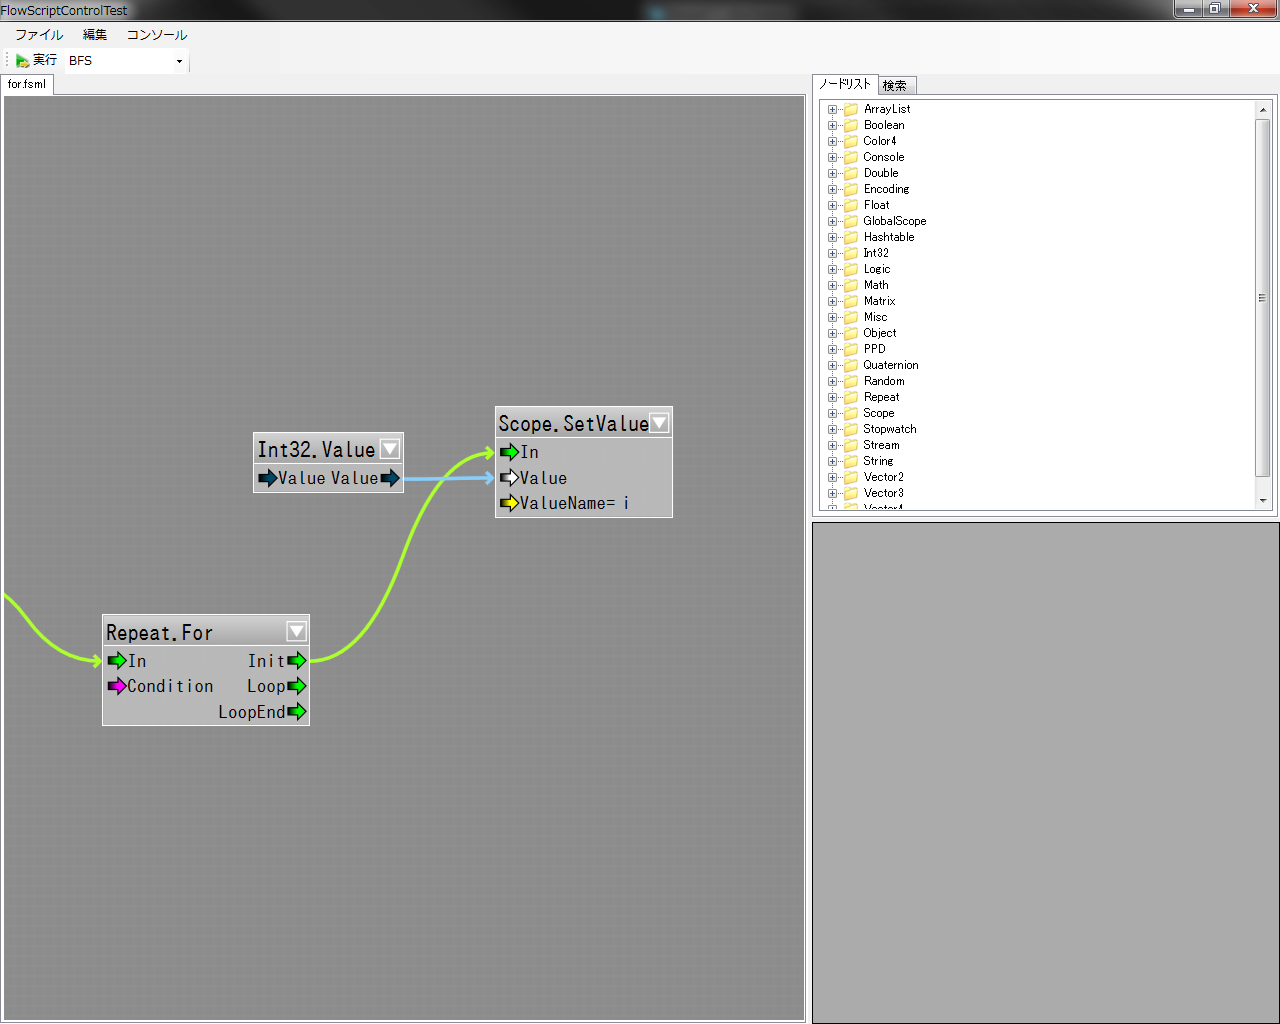Switch to the 検索 tab
Viewport: 1280px width, 1024px height.
point(895,86)
